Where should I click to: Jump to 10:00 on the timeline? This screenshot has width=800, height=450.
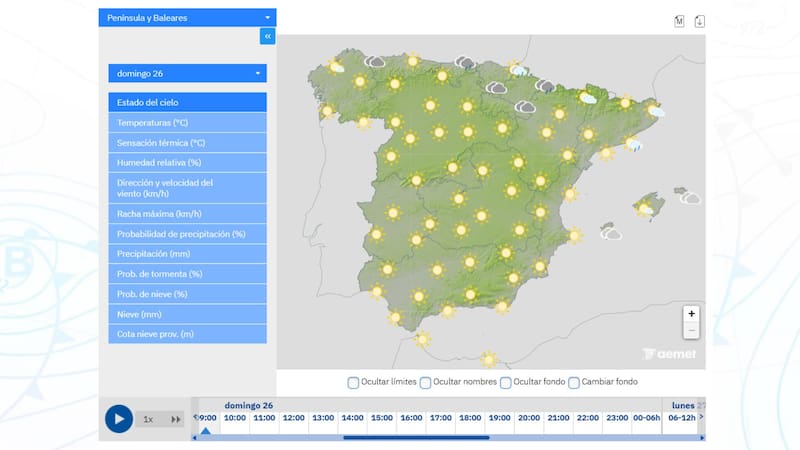[235, 418]
